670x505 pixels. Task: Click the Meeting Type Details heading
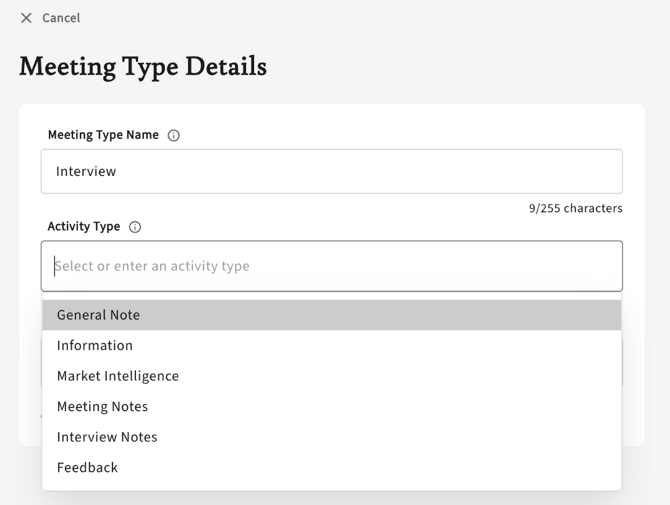143,67
